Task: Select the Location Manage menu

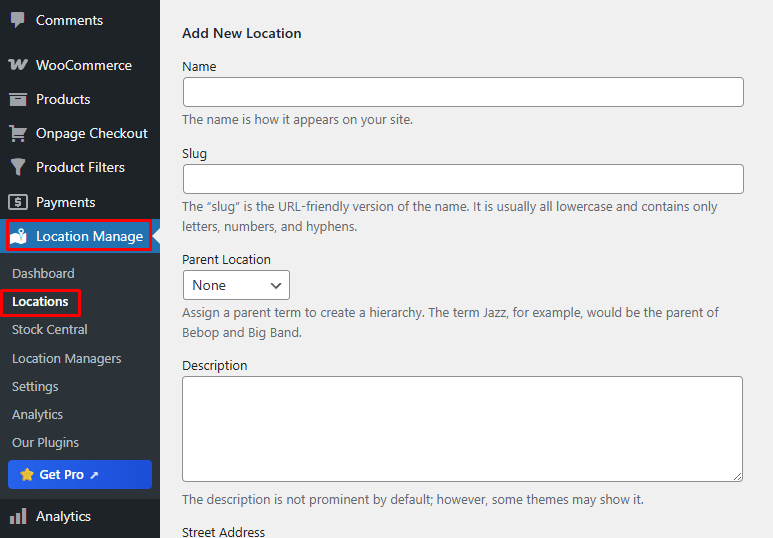Action: (x=80, y=236)
